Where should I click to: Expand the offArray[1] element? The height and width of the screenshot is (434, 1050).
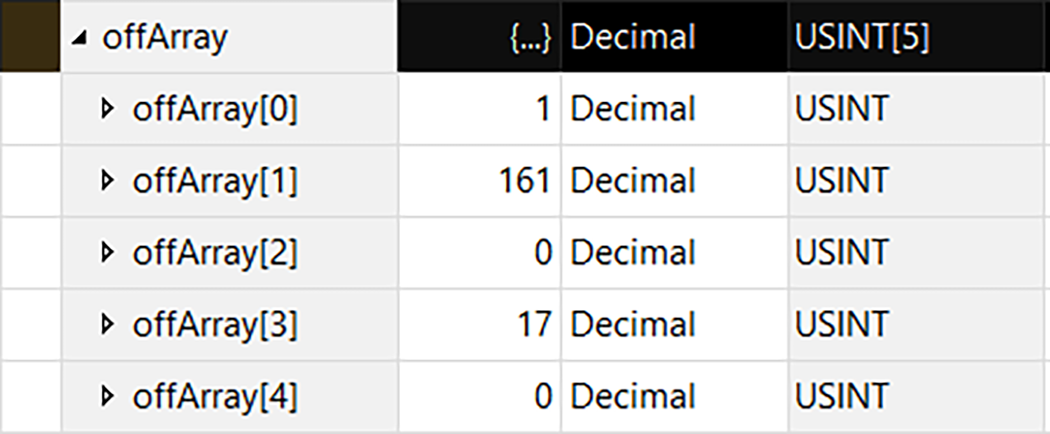(x=108, y=181)
